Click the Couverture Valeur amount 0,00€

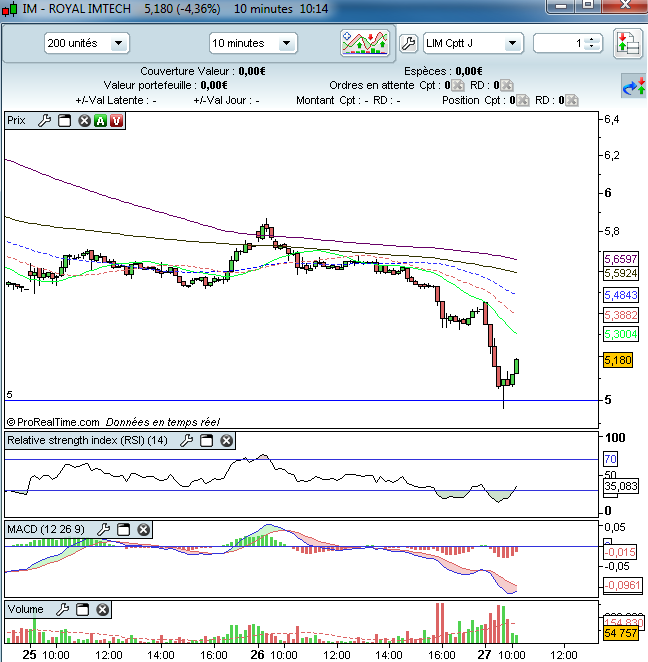point(252,71)
